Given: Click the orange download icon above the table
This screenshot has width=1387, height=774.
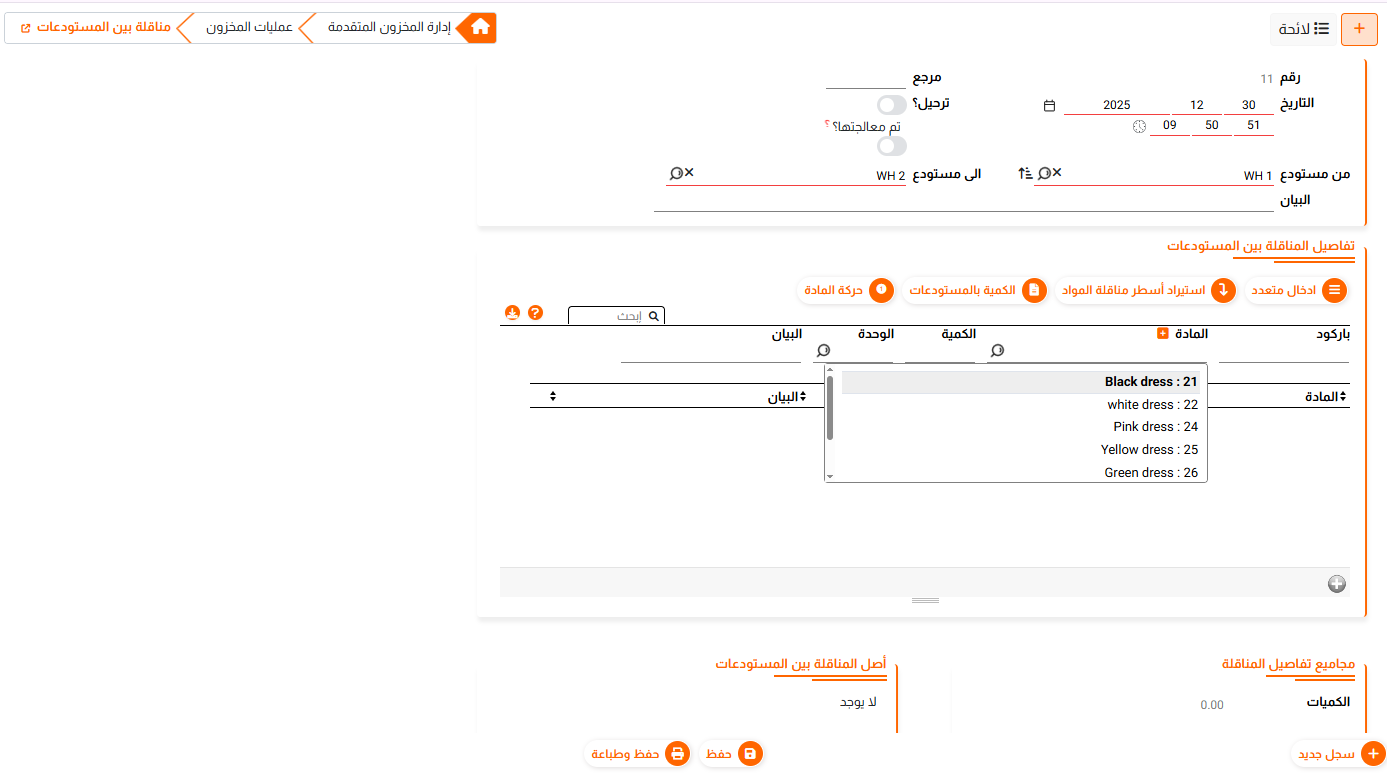Looking at the screenshot, I should (x=512, y=313).
